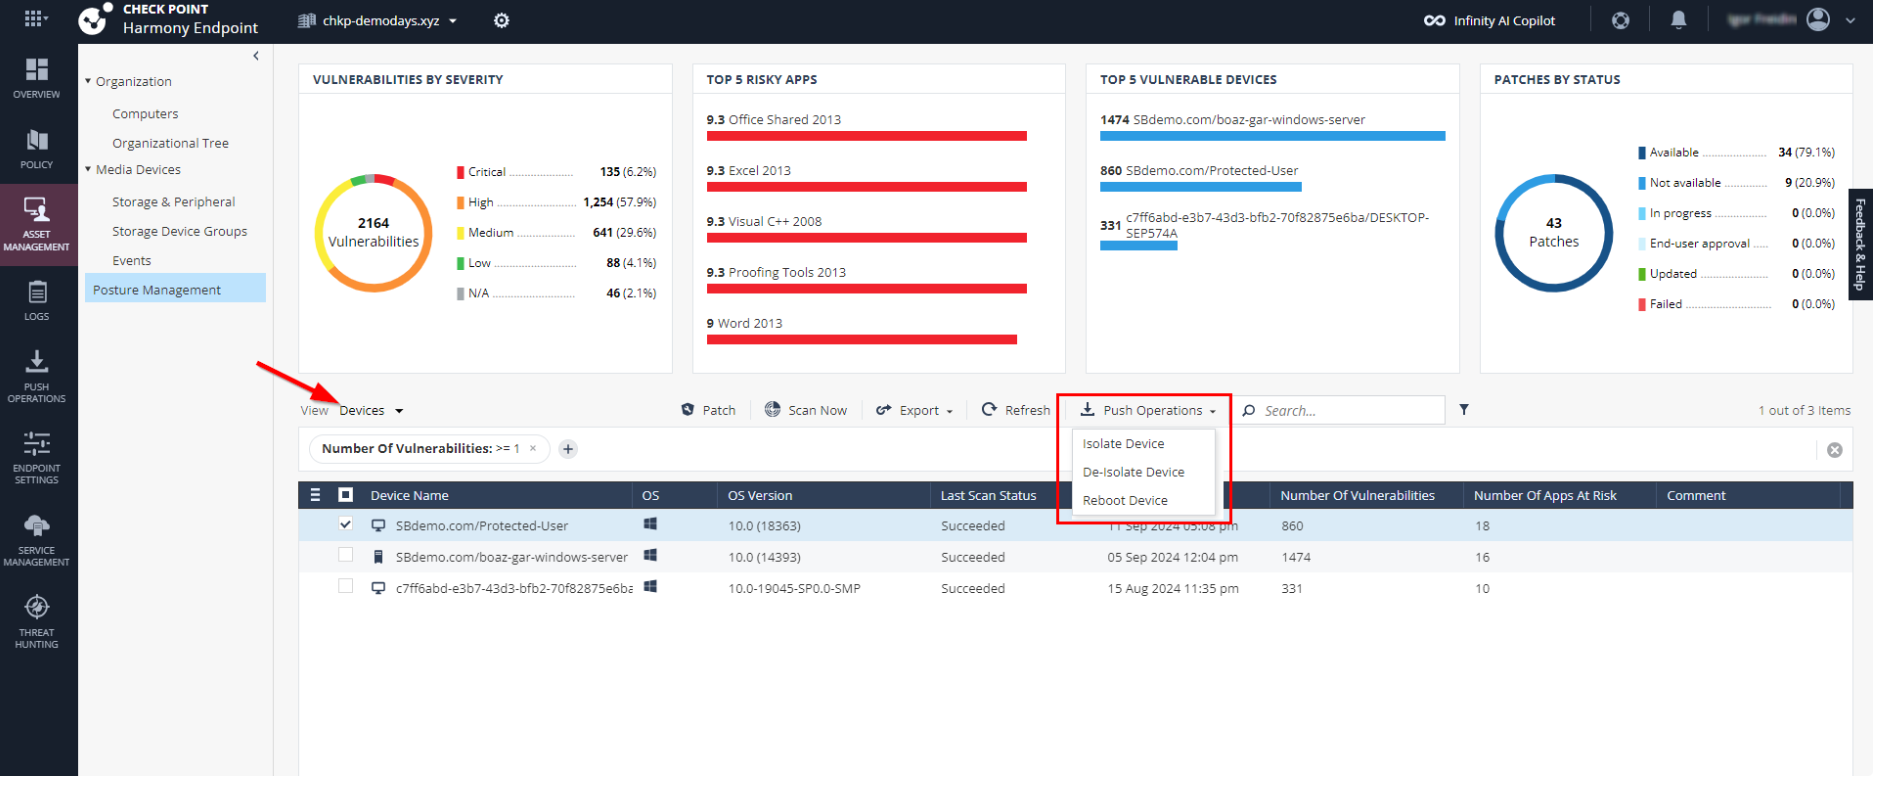Click boaz-gar-windows-server vulnerable device bar
The width and height of the screenshot is (1877, 786).
tap(1272, 136)
